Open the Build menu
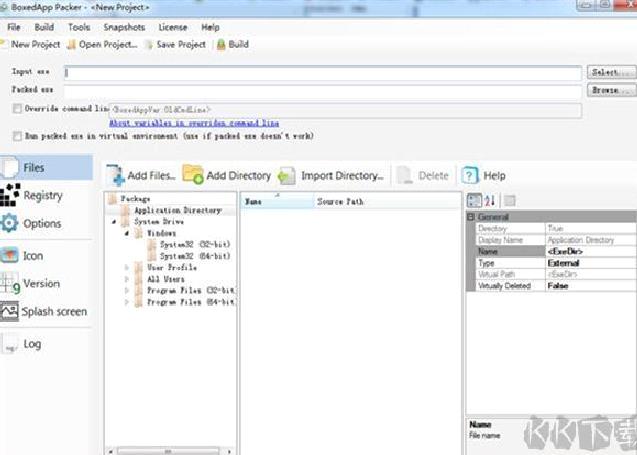Screen dimensions: 637x455 (44, 27)
